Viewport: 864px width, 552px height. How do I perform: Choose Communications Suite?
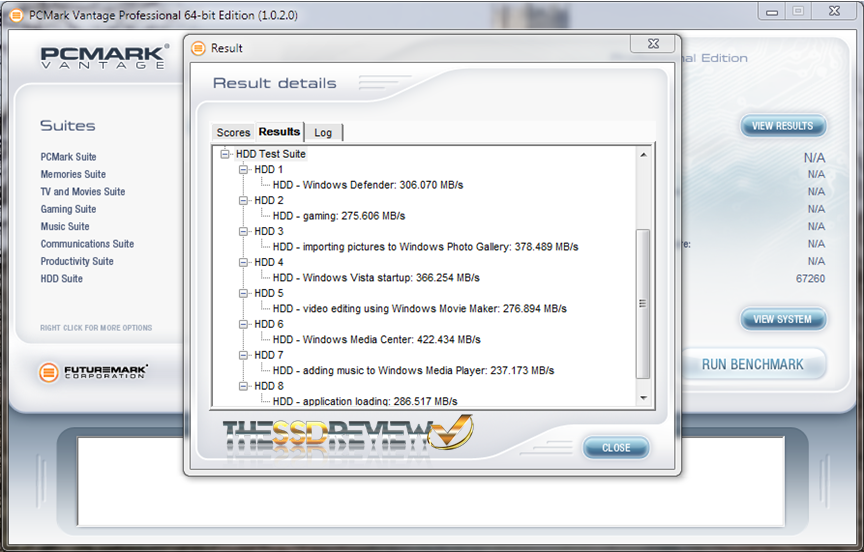click(x=87, y=243)
